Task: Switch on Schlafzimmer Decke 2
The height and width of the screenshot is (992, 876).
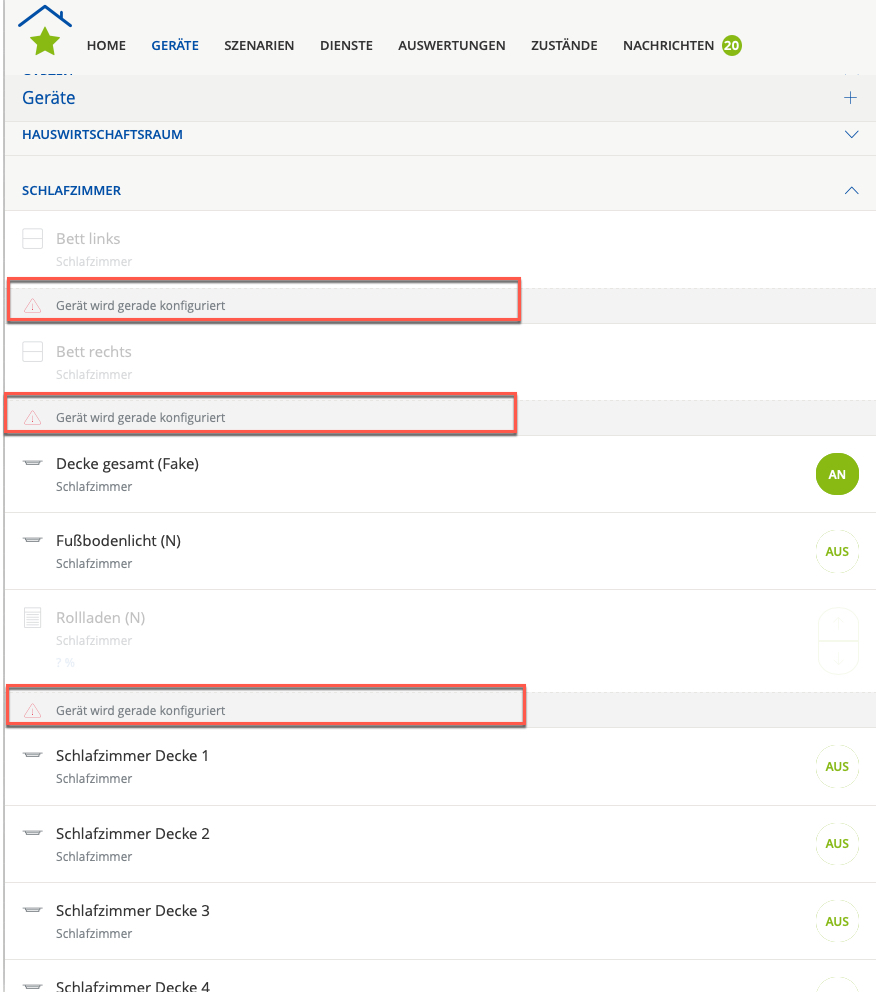Action: (837, 843)
